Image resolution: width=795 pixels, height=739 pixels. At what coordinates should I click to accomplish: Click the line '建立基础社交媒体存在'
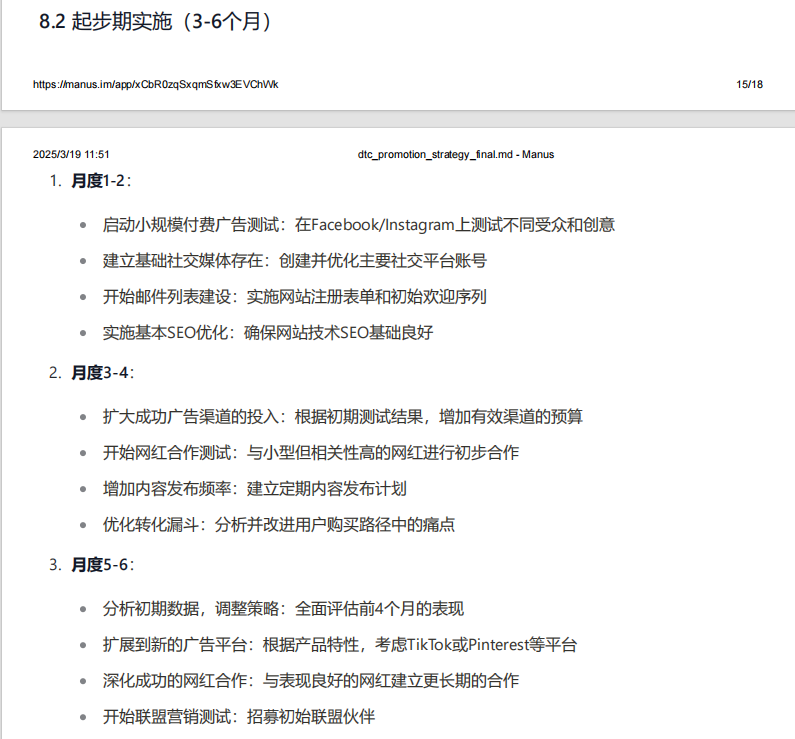pyautogui.click(x=295, y=261)
